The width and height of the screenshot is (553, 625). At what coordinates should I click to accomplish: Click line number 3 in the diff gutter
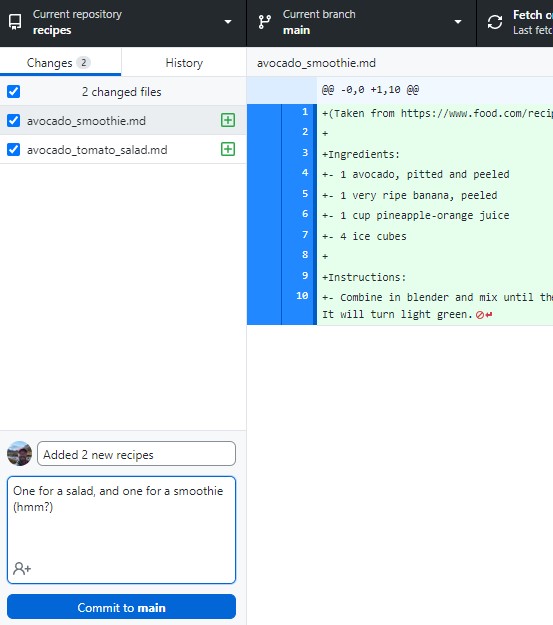click(305, 153)
